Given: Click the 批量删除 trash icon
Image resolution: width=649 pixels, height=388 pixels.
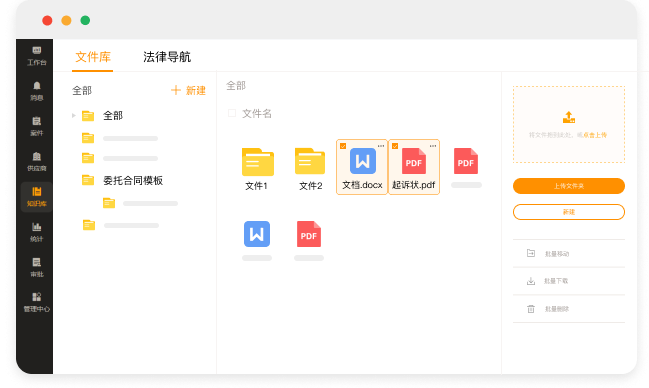Looking at the screenshot, I should [531, 309].
